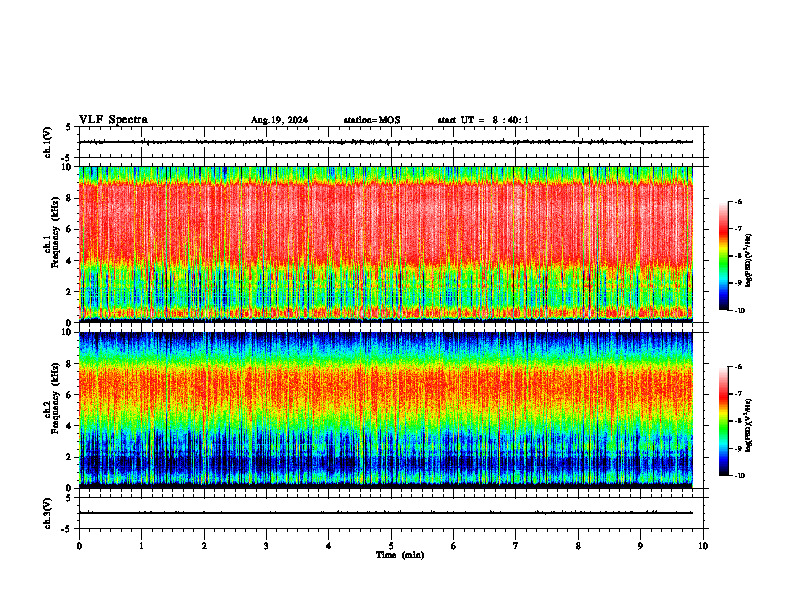Click the "4" kHz tick on ch.2 frequency axis
The height and width of the screenshot is (612, 792).
coord(69,426)
